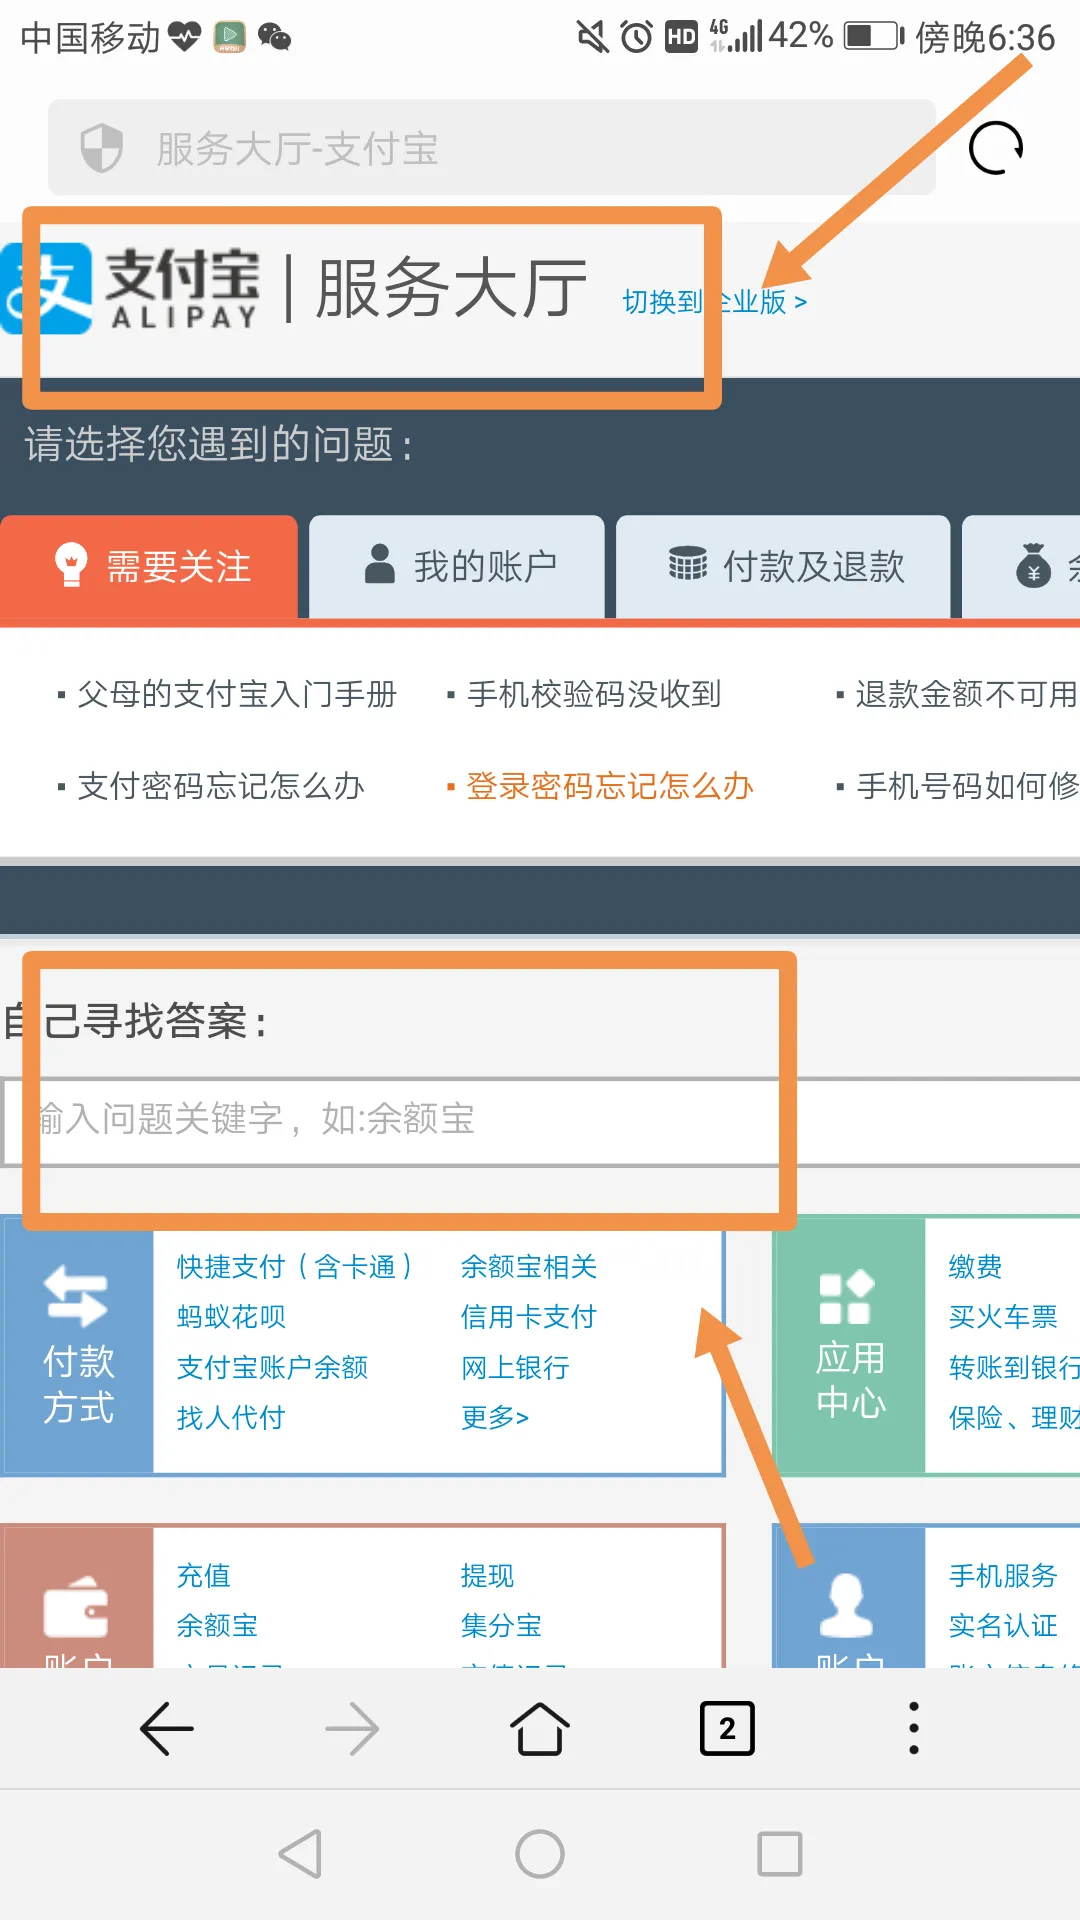Open 支付密码忘记怎么办 link

point(221,786)
